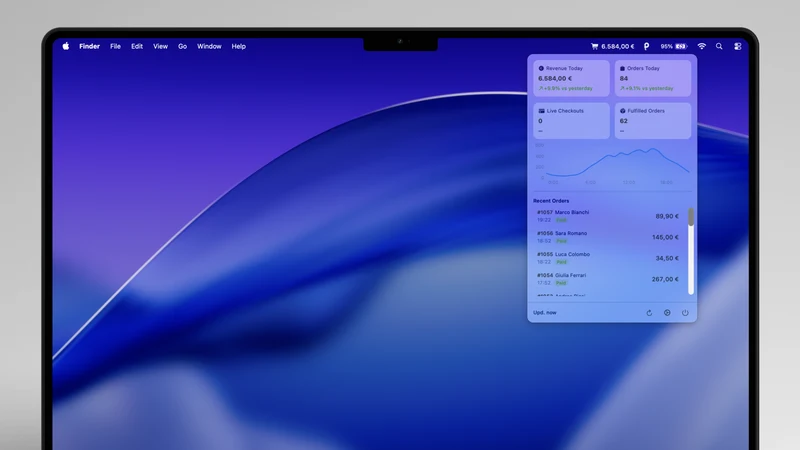The width and height of the screenshot is (800, 450).
Task: Click the Recent Orders scrollbar thumb
Action: (691, 217)
